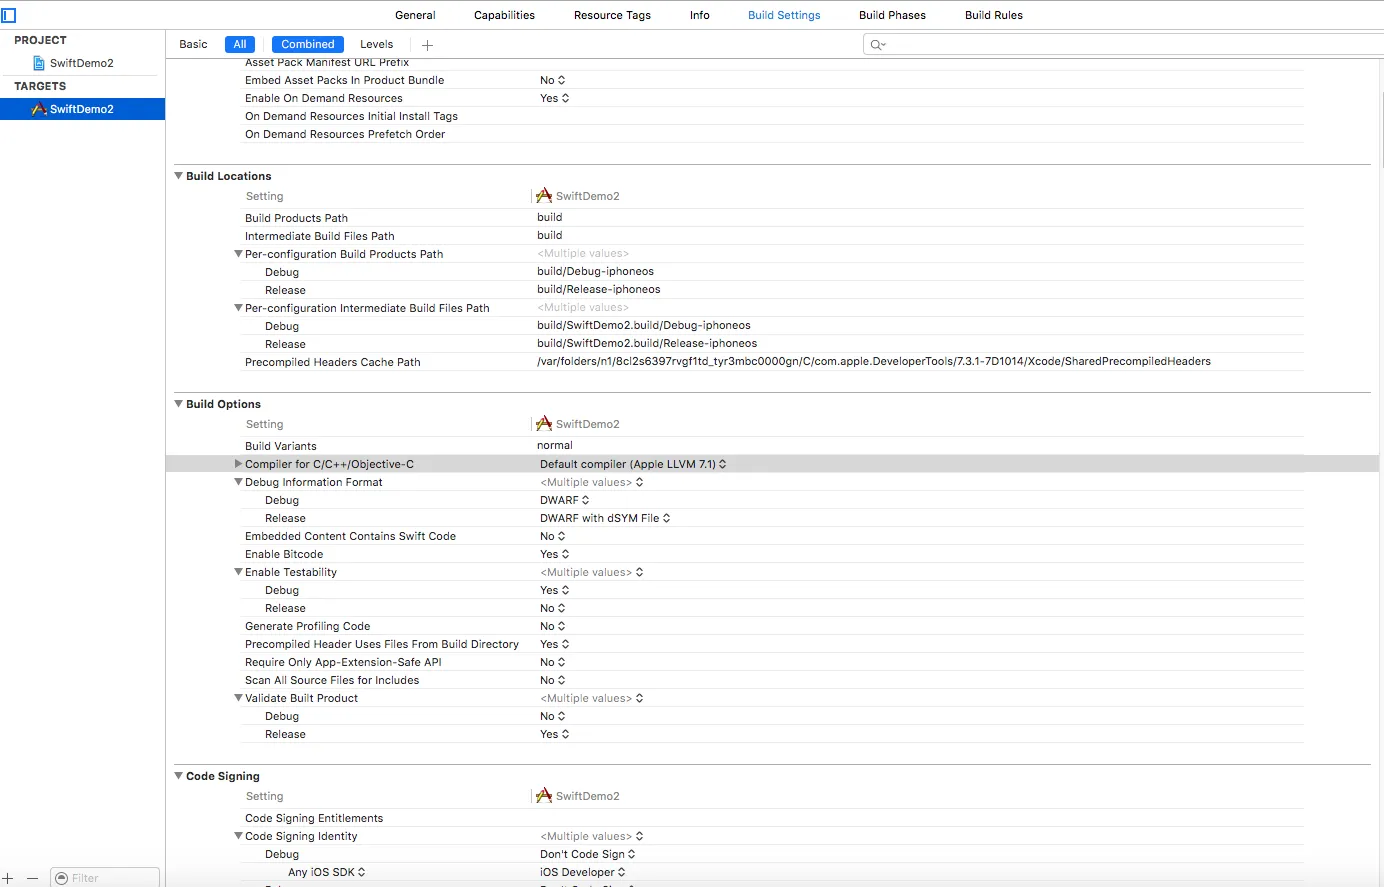
Task: Remove target with the bottom minus icon
Action: click(x=32, y=878)
